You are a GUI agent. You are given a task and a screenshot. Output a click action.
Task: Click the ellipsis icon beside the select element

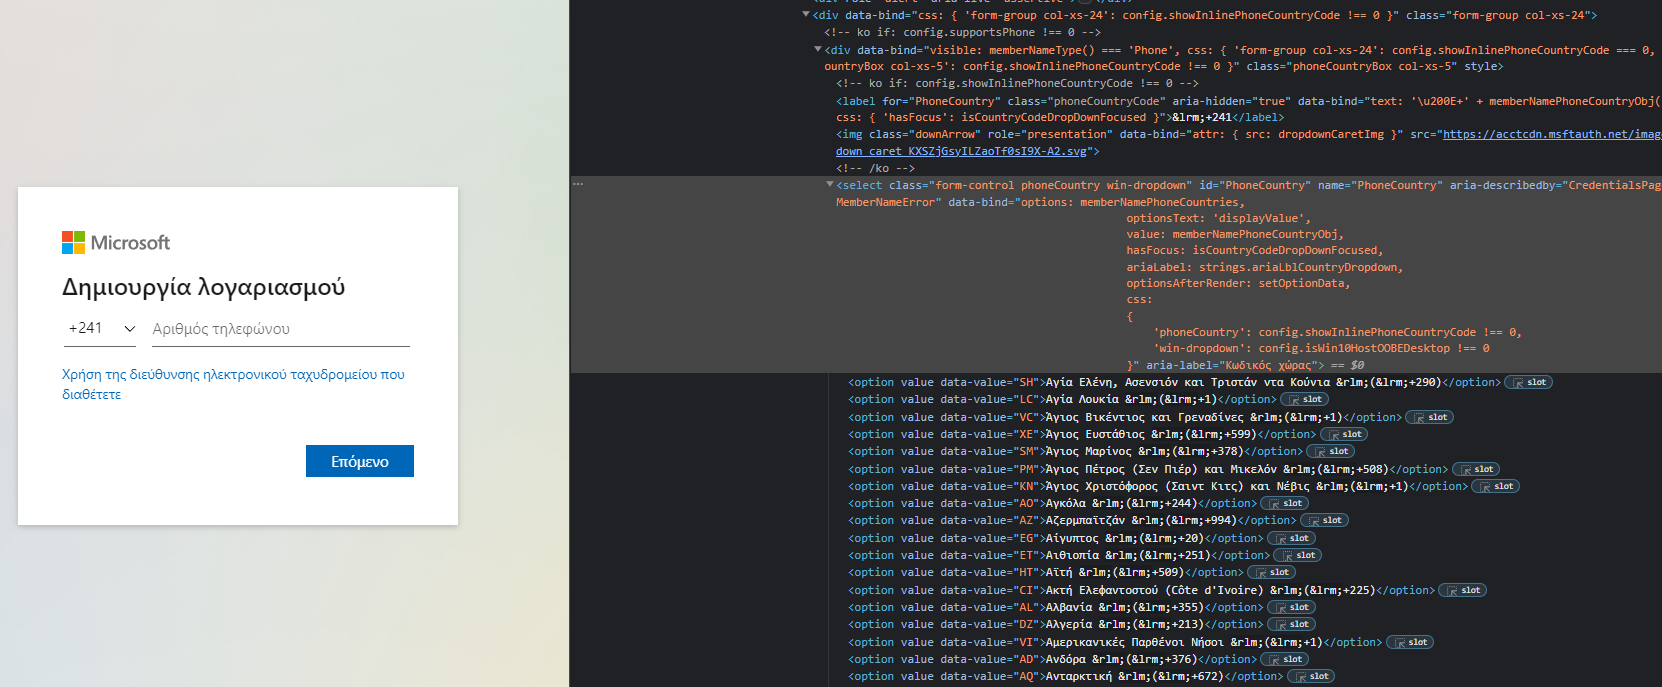[x=578, y=184]
